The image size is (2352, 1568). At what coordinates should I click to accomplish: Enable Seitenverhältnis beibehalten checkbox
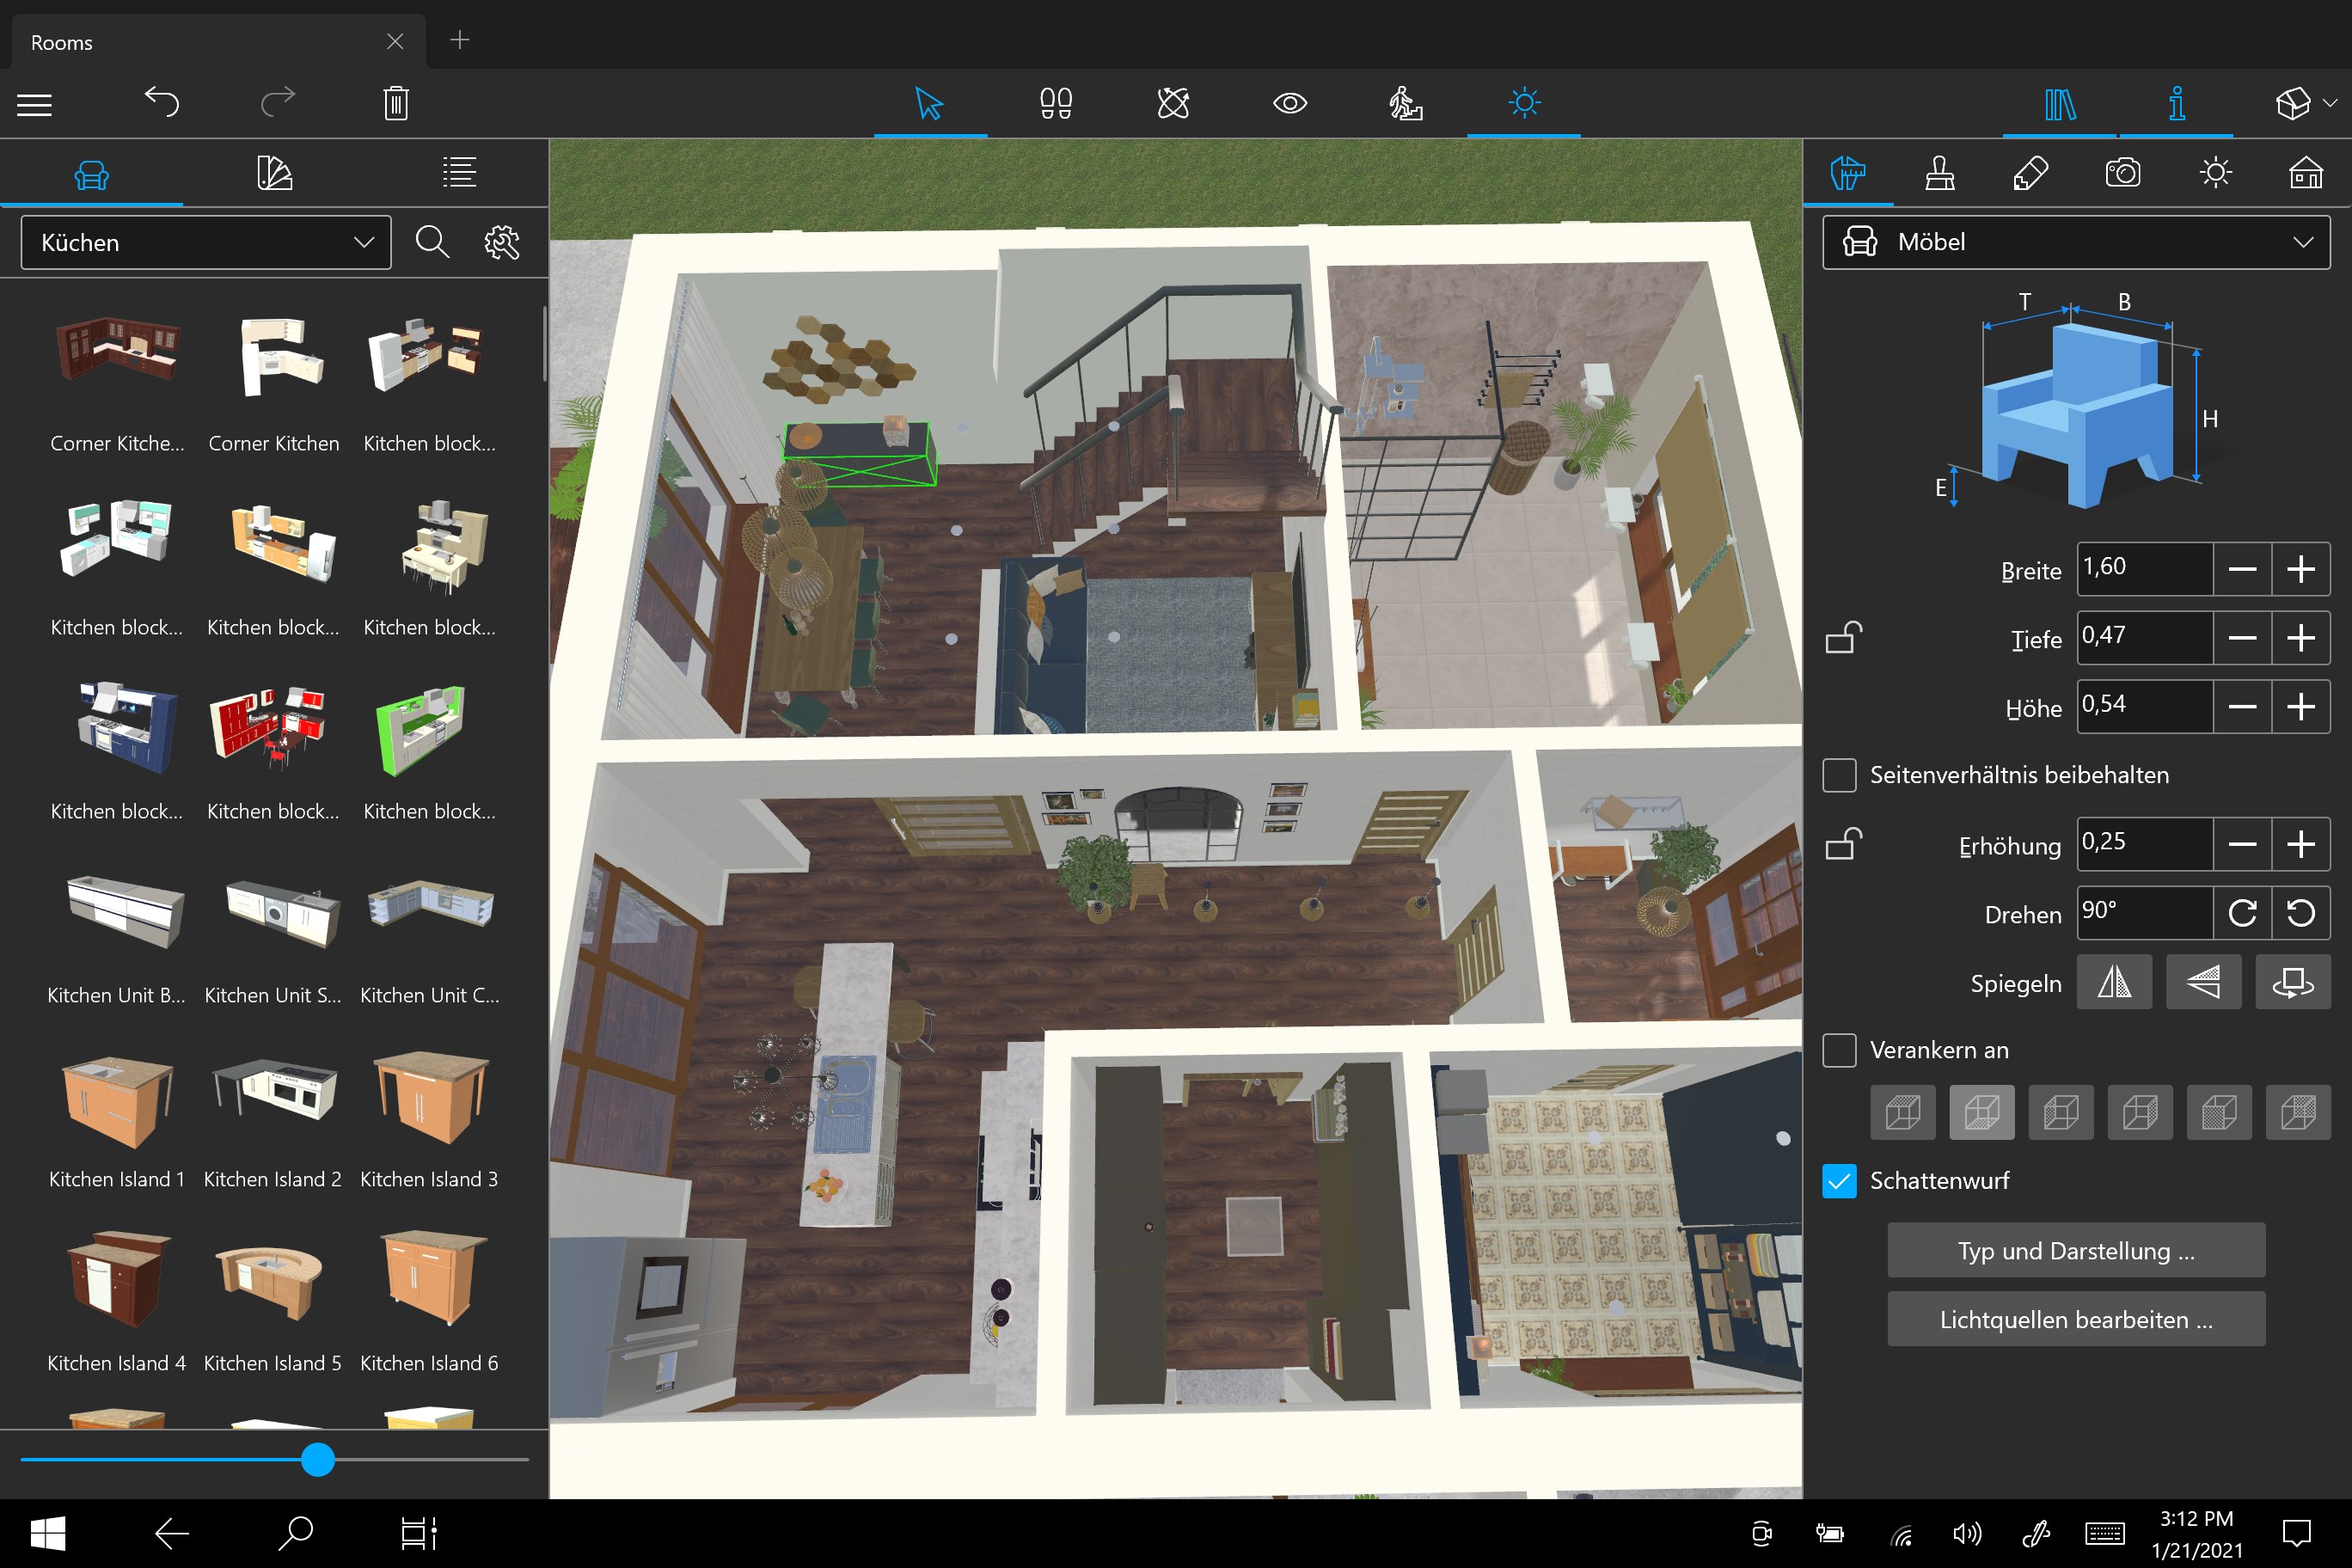[x=1839, y=775]
